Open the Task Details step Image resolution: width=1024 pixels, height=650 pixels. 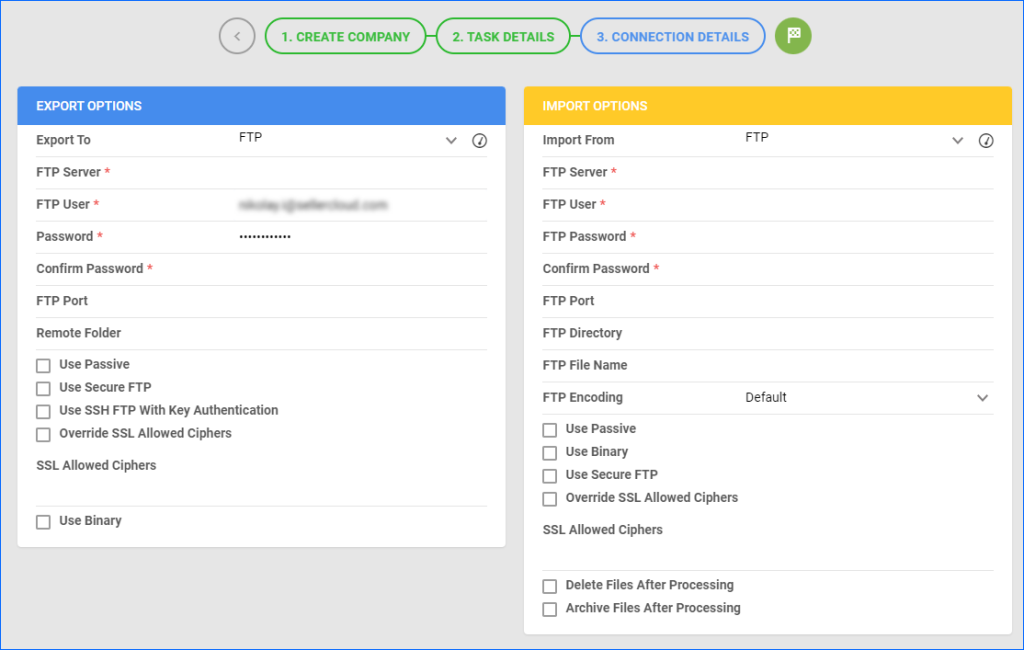503,36
